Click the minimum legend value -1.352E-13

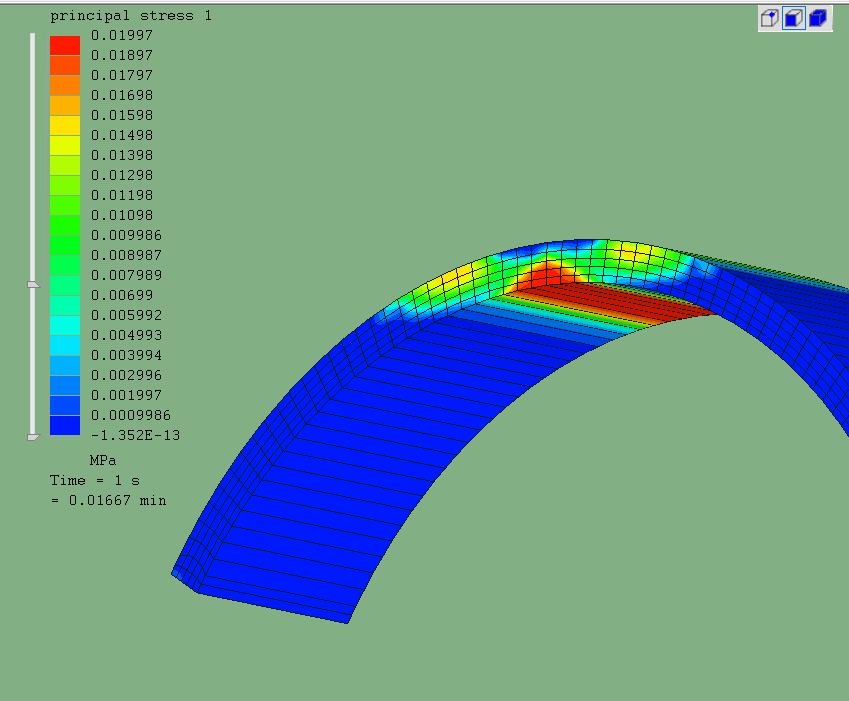point(135,436)
